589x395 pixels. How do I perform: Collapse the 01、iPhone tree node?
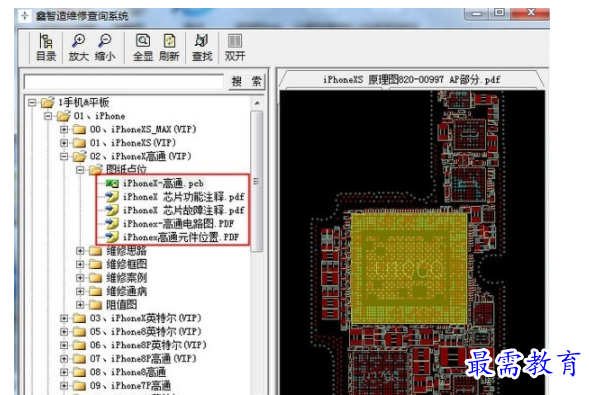click(48, 116)
